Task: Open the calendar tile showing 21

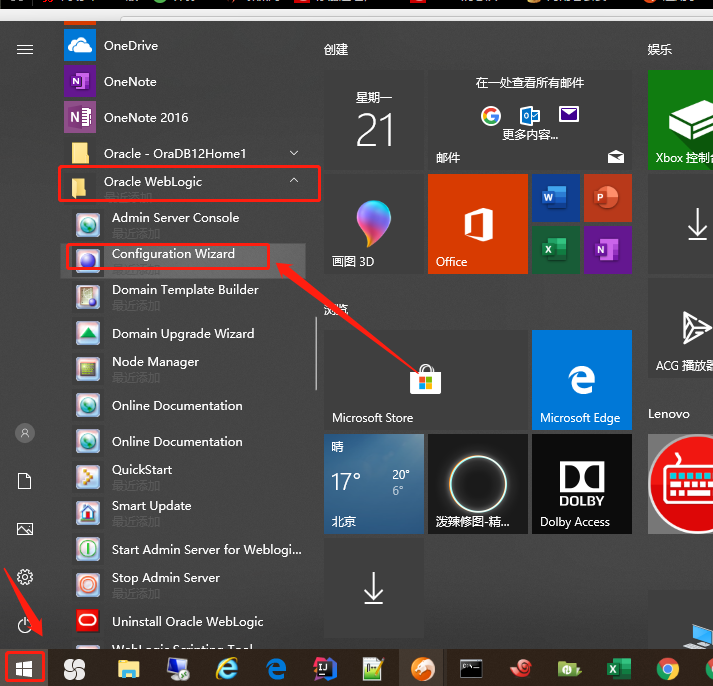Action: coord(374,120)
